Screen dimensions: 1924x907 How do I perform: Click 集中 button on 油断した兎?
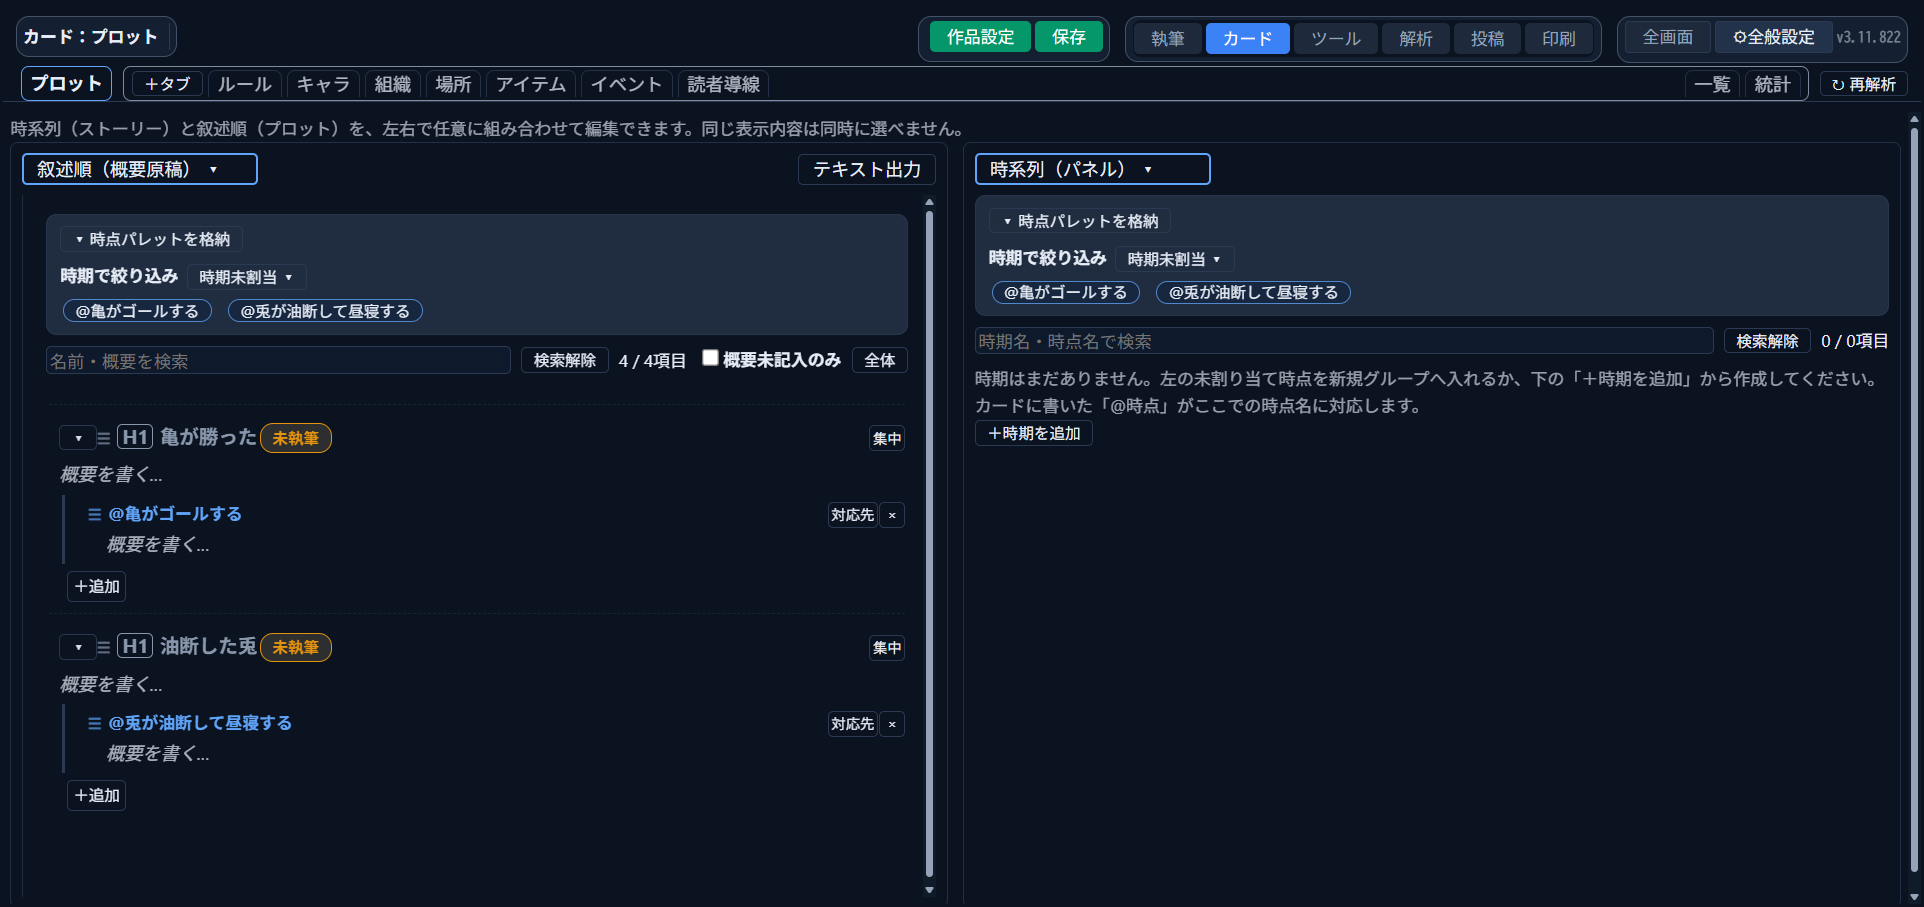887,647
